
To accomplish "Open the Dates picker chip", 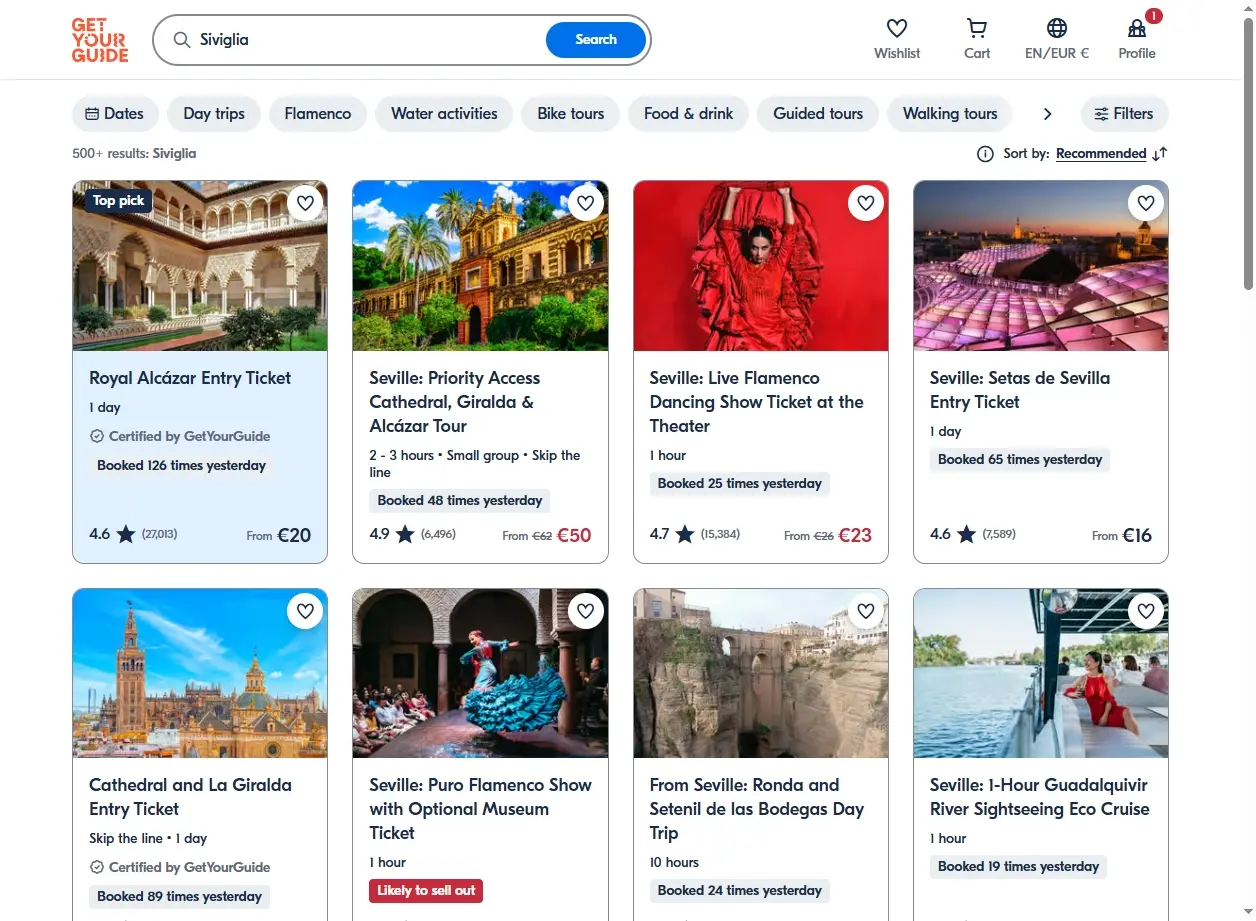I will pyautogui.click(x=115, y=114).
